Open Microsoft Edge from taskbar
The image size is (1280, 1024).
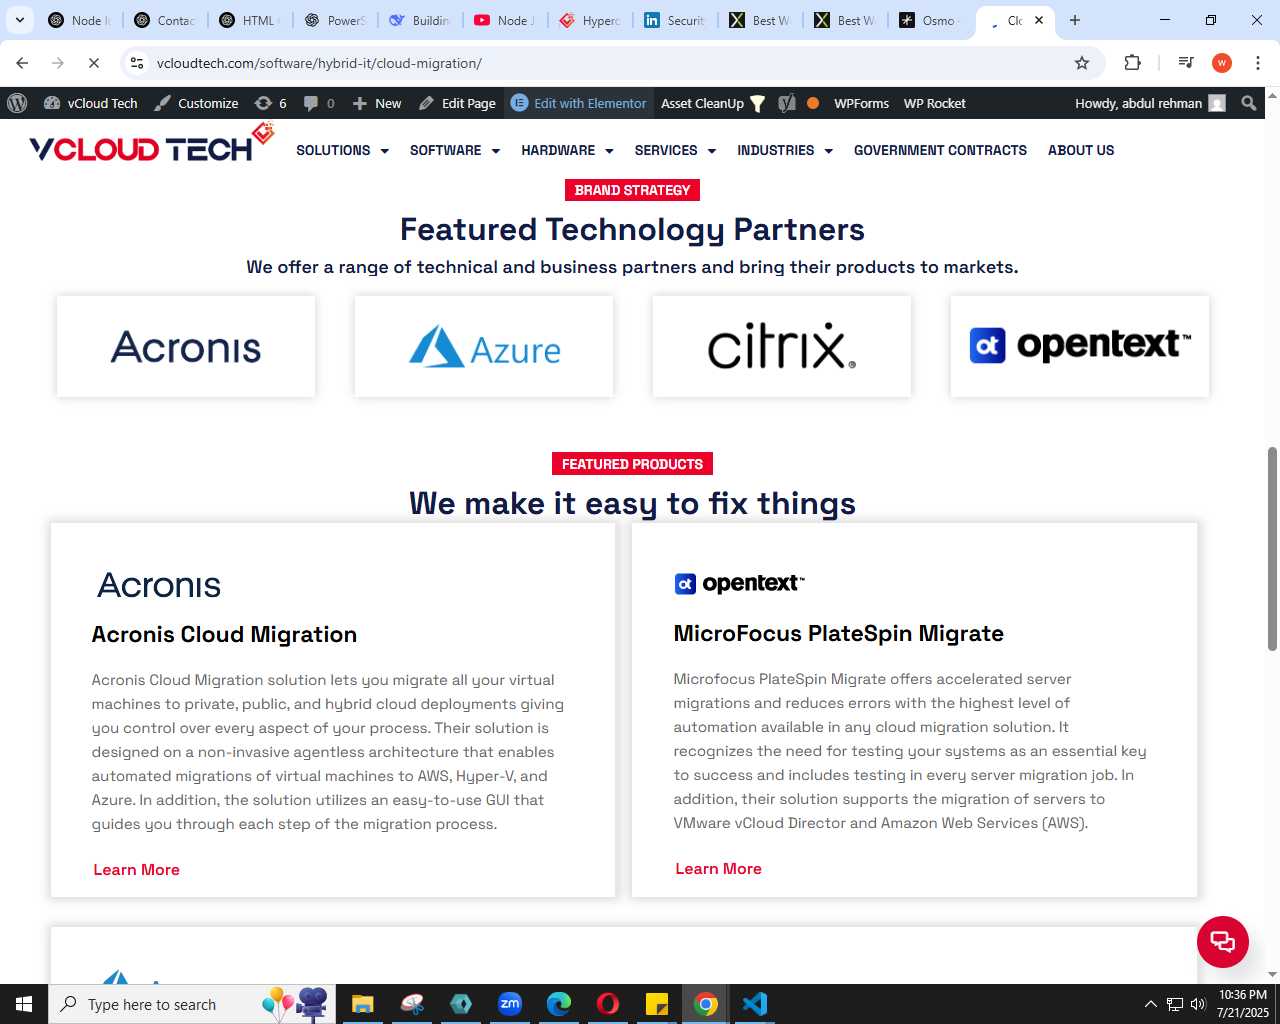pyautogui.click(x=559, y=1004)
